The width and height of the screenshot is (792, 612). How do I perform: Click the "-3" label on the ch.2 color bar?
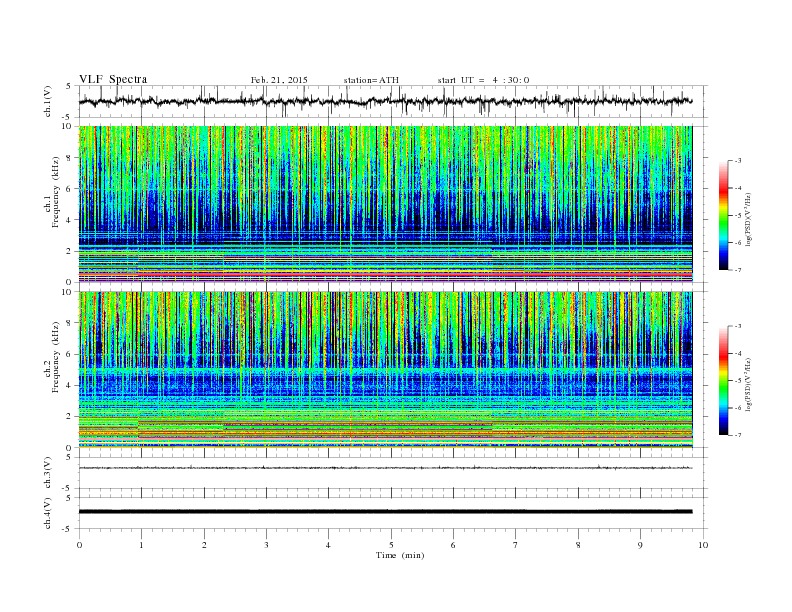[737, 326]
